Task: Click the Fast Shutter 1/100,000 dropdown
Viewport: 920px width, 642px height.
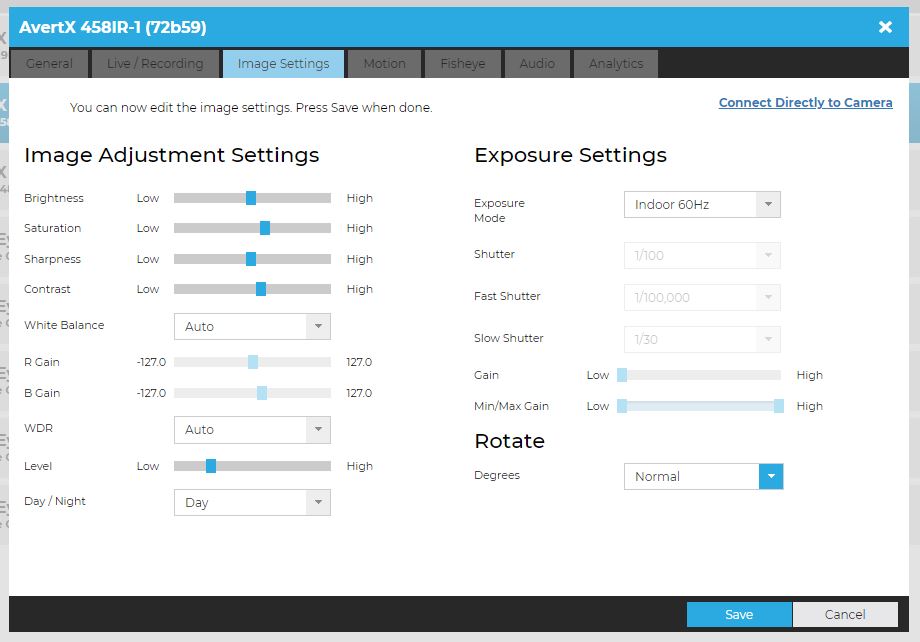Action: [702, 298]
